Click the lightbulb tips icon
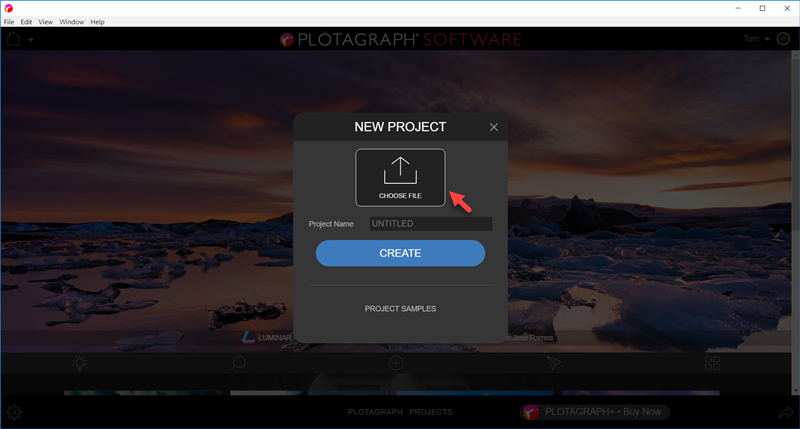Screen dimensions: 800x429 [x=80, y=363]
